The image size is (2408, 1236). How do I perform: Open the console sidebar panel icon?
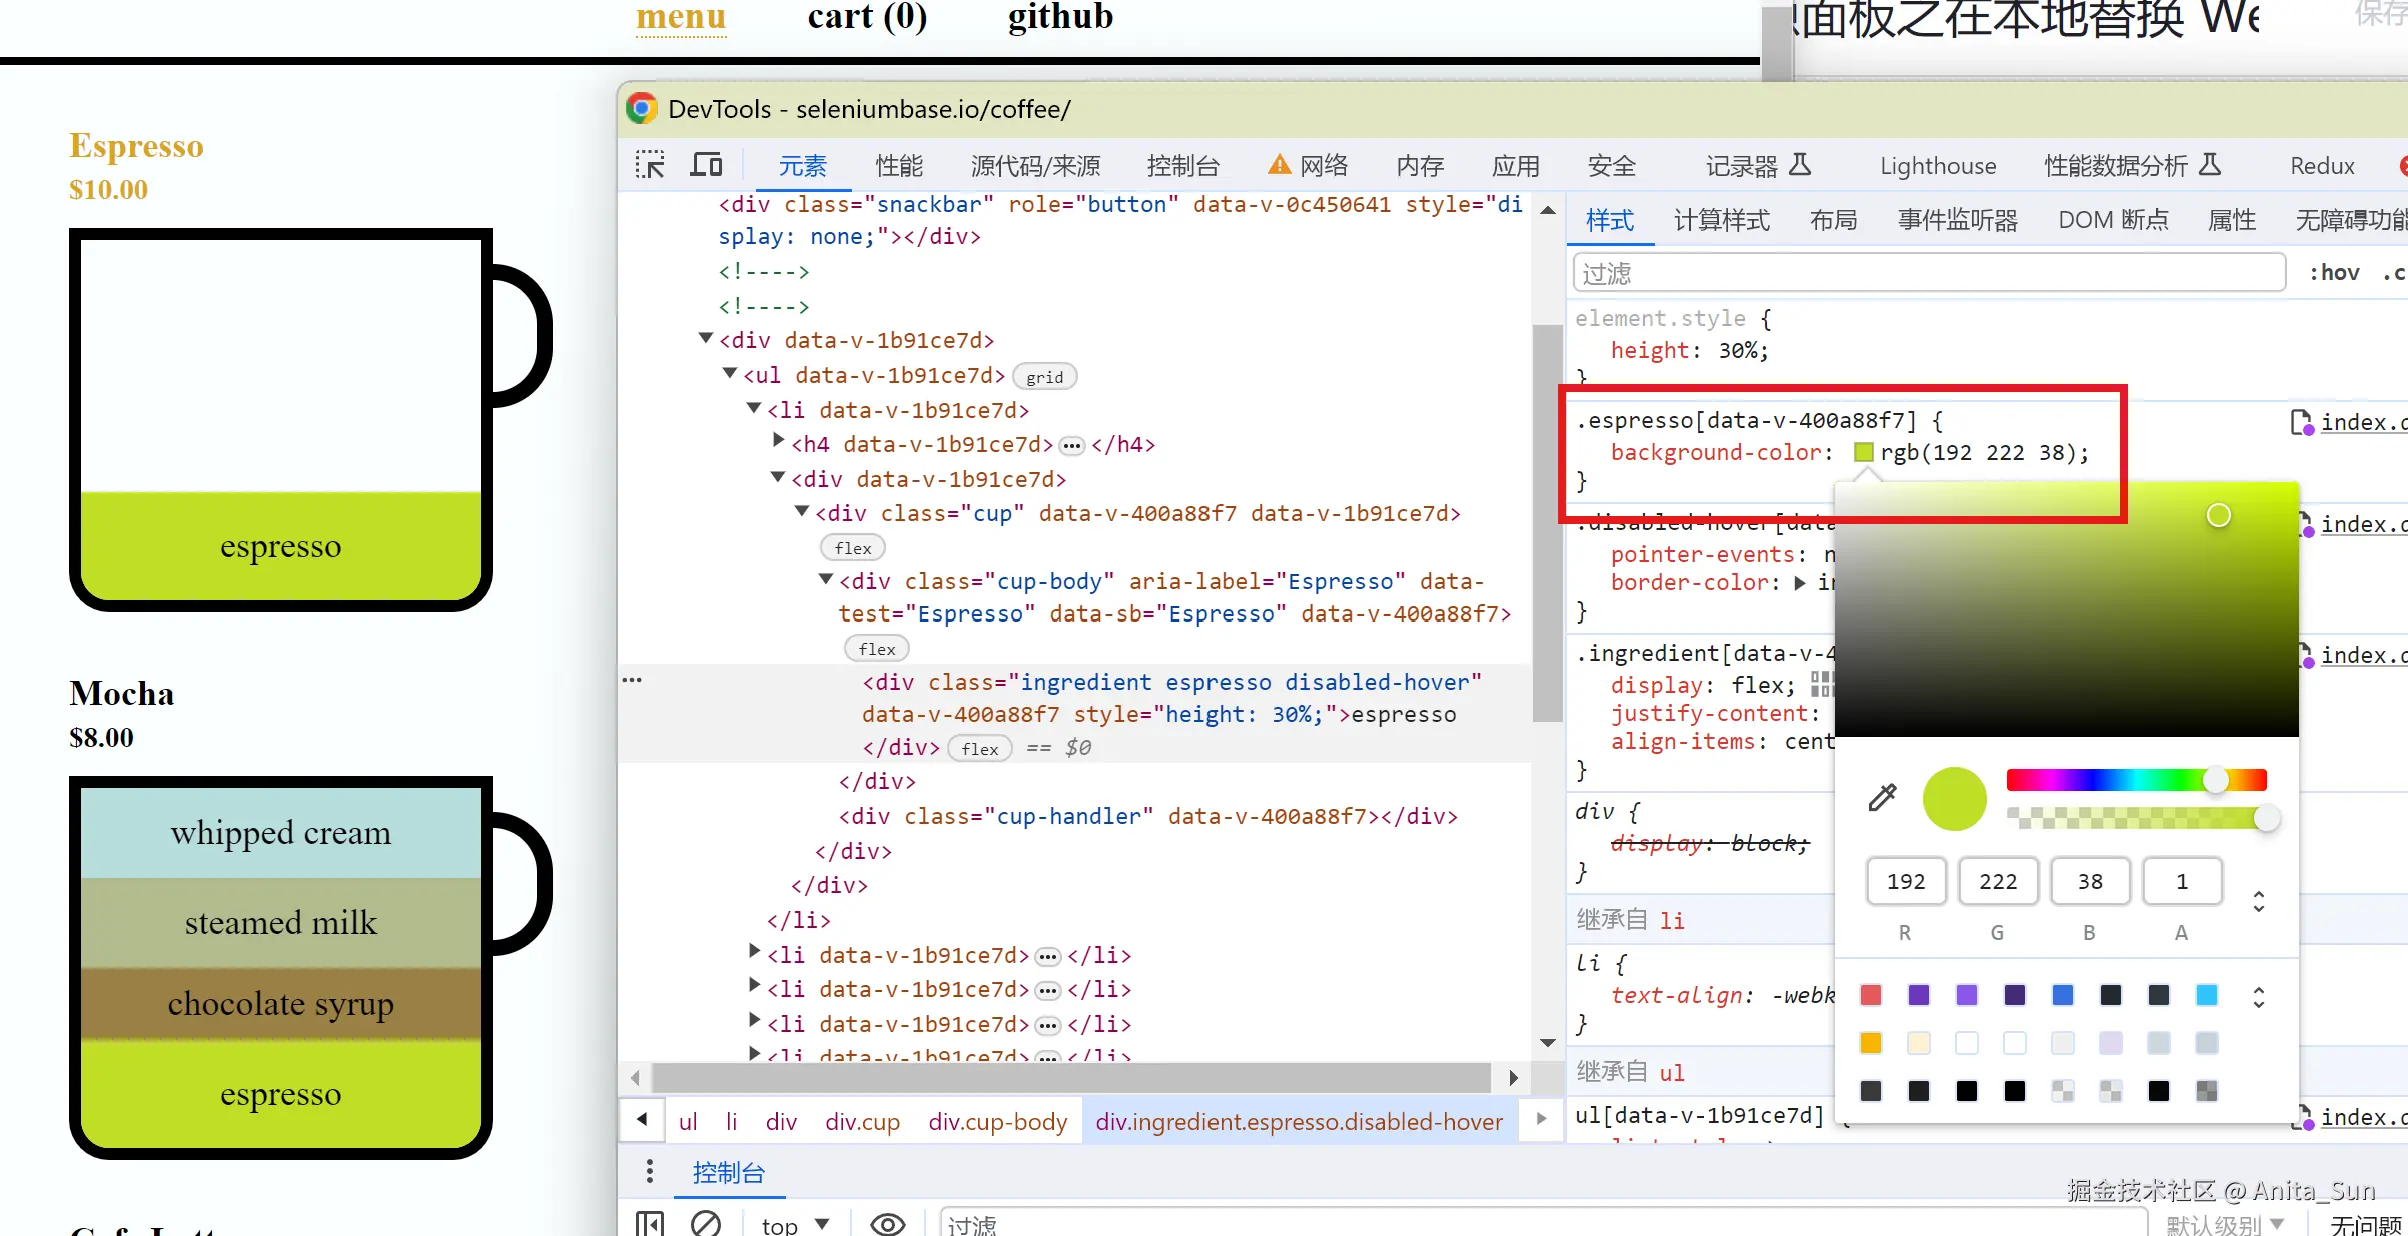pyautogui.click(x=650, y=1223)
